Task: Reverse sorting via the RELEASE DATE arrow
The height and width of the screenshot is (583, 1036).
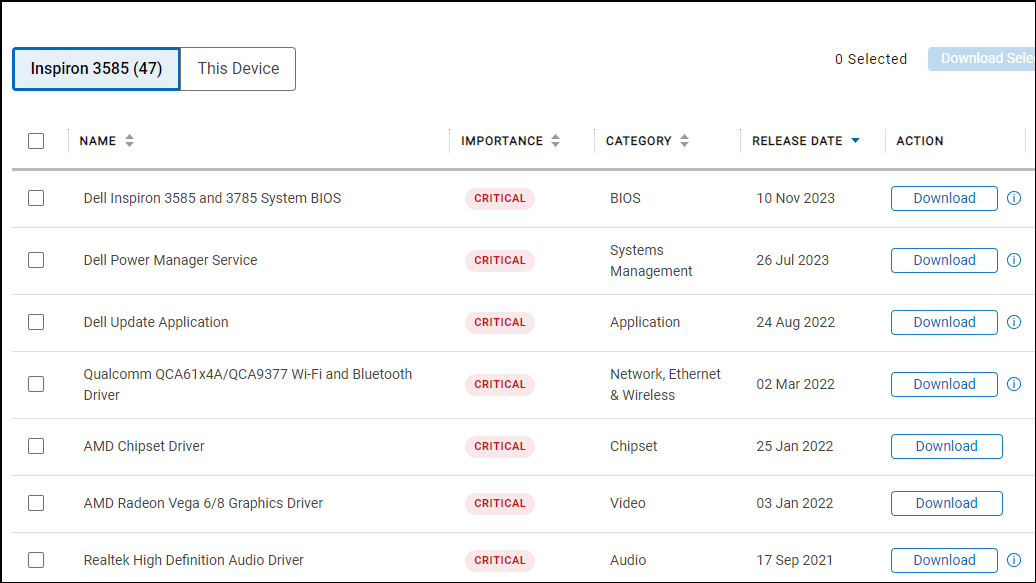Action: coord(855,140)
